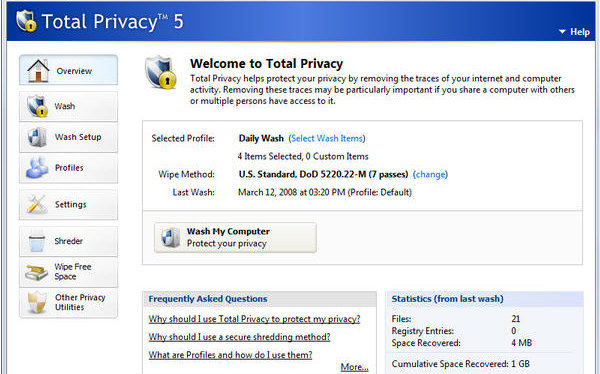Click the Wipe Free Space drive icon
Image resolution: width=600 pixels, height=374 pixels.
pyautogui.click(x=37, y=272)
